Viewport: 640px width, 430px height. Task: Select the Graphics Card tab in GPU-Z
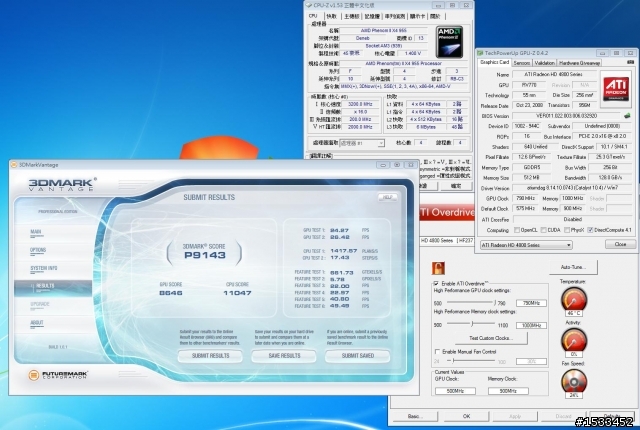tap(495, 62)
